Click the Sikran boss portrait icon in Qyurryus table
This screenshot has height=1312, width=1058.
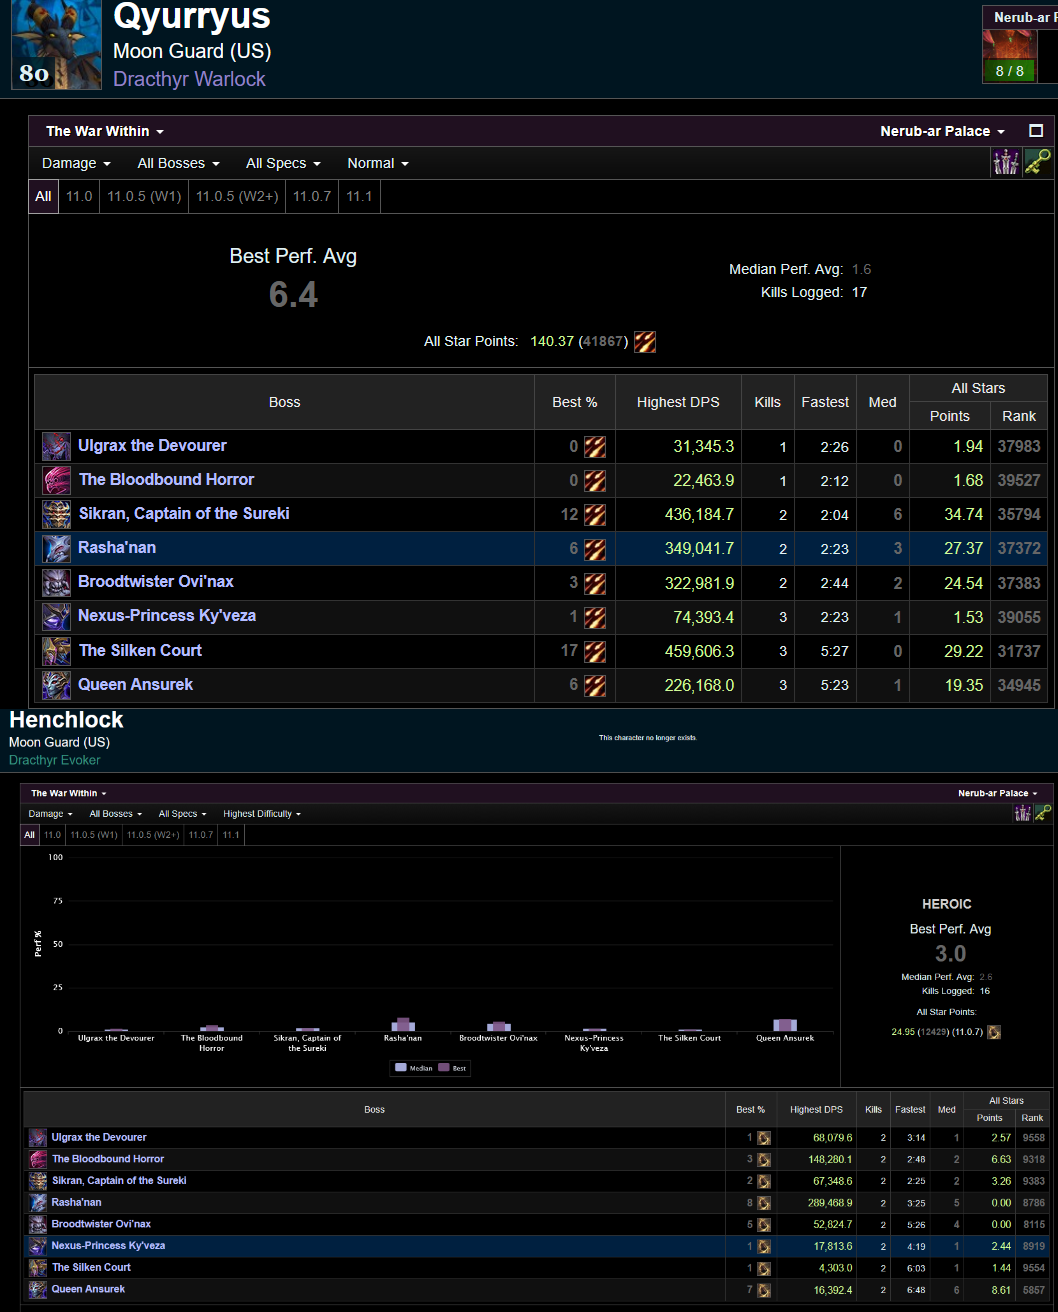point(56,514)
